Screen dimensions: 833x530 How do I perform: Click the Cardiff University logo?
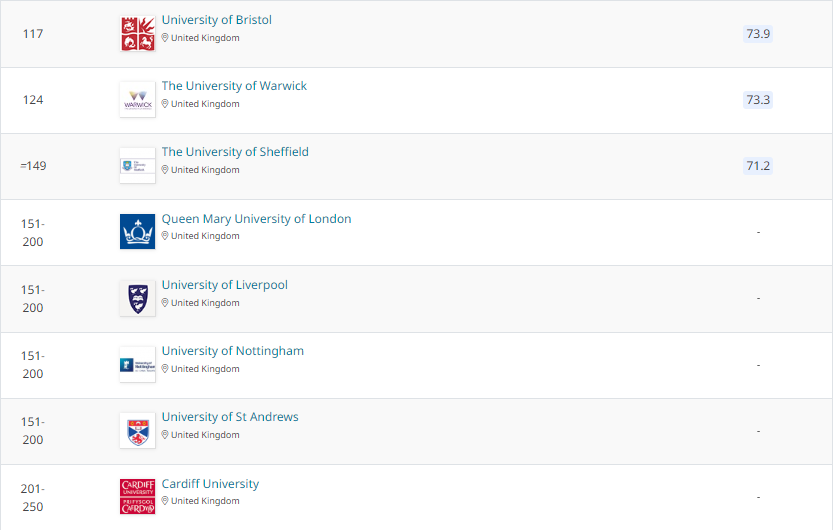click(x=137, y=497)
